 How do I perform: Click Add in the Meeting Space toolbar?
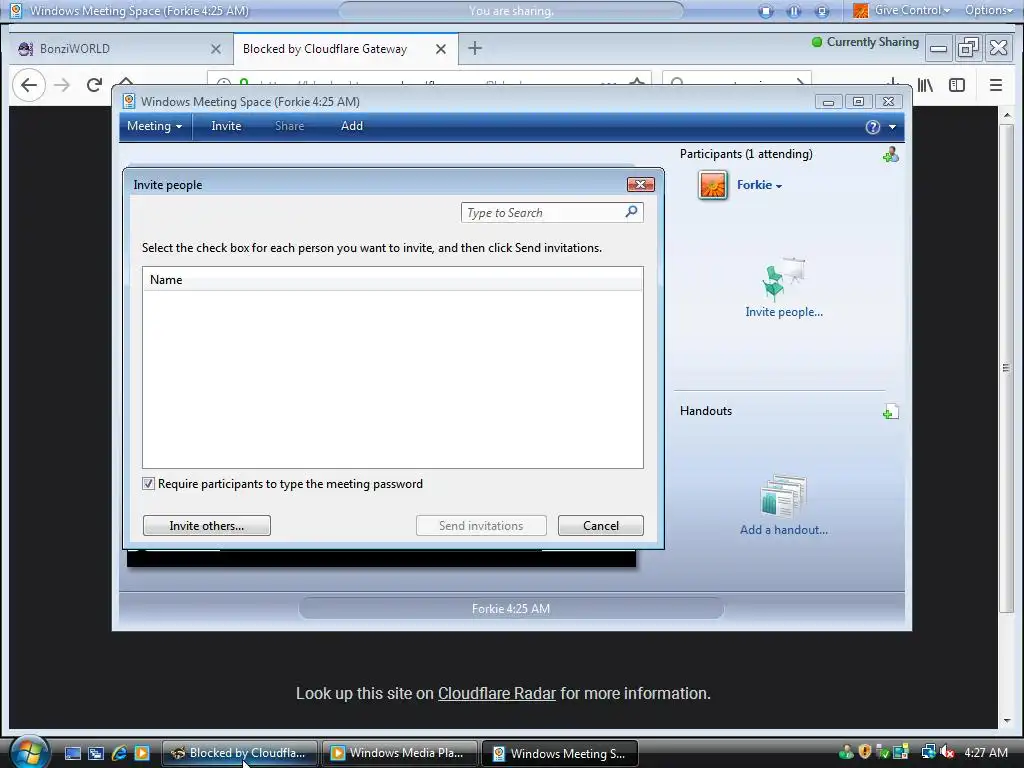click(351, 126)
